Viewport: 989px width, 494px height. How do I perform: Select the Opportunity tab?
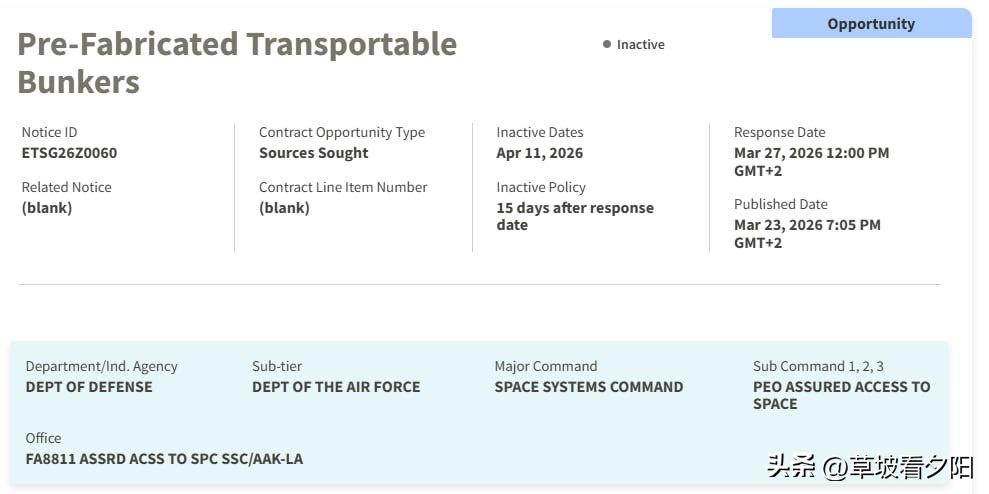pyautogui.click(x=870, y=24)
